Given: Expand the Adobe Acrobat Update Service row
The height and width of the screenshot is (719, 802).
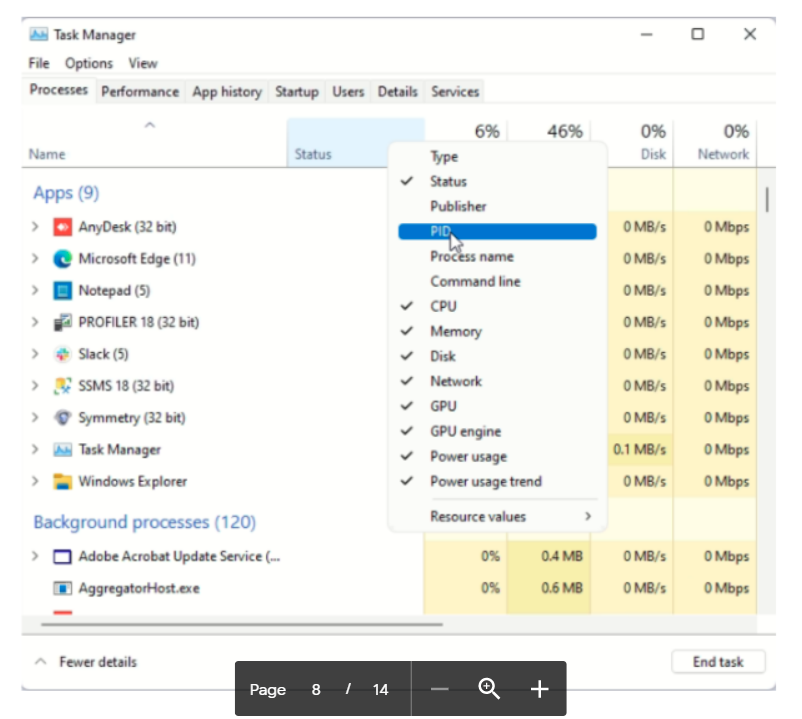Looking at the screenshot, I should 36,557.
